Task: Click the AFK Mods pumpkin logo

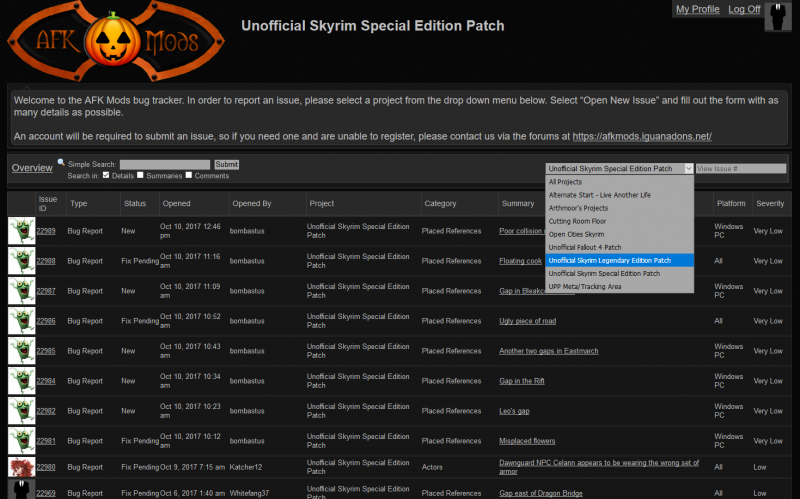Action: pos(115,41)
